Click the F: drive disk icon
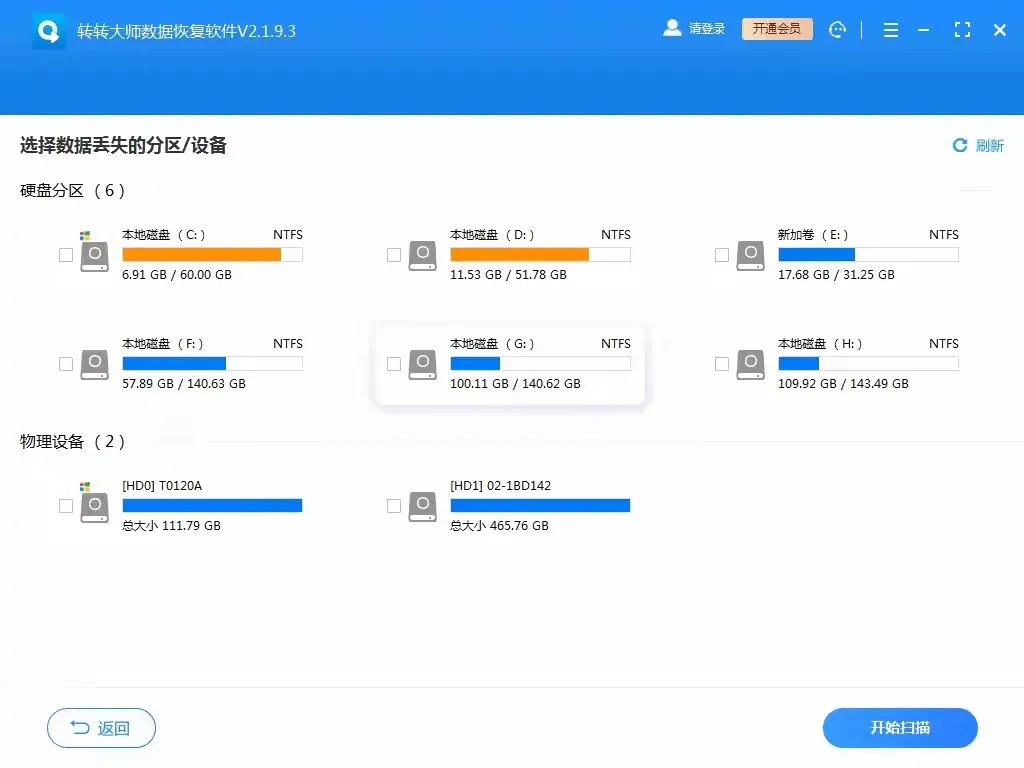This screenshot has height=768, width=1024. pos(94,364)
